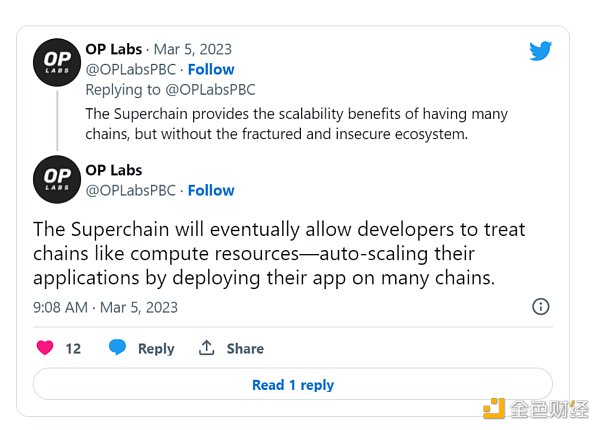Like the tweet with the heart icon
This screenshot has width=600, height=430.
pyautogui.click(x=45, y=348)
